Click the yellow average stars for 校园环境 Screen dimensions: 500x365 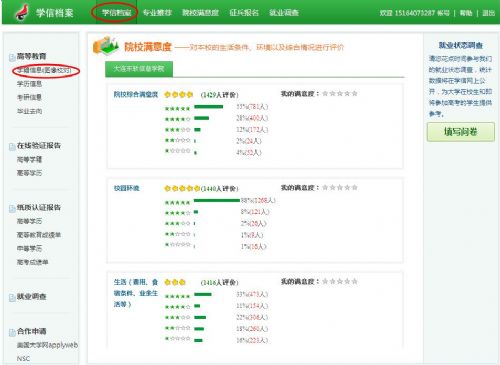(182, 188)
